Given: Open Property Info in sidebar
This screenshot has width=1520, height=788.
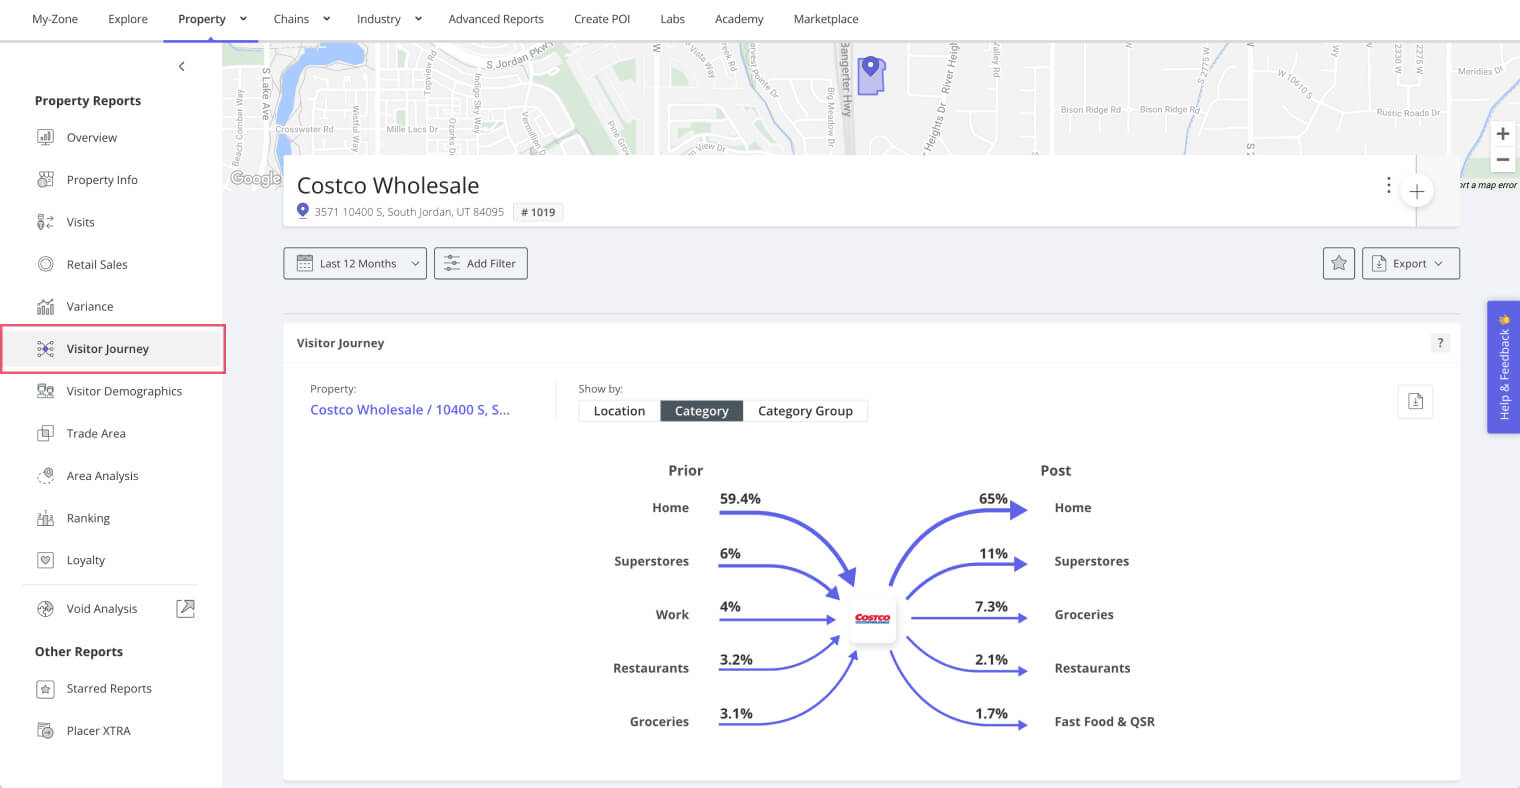Looking at the screenshot, I should tap(101, 180).
